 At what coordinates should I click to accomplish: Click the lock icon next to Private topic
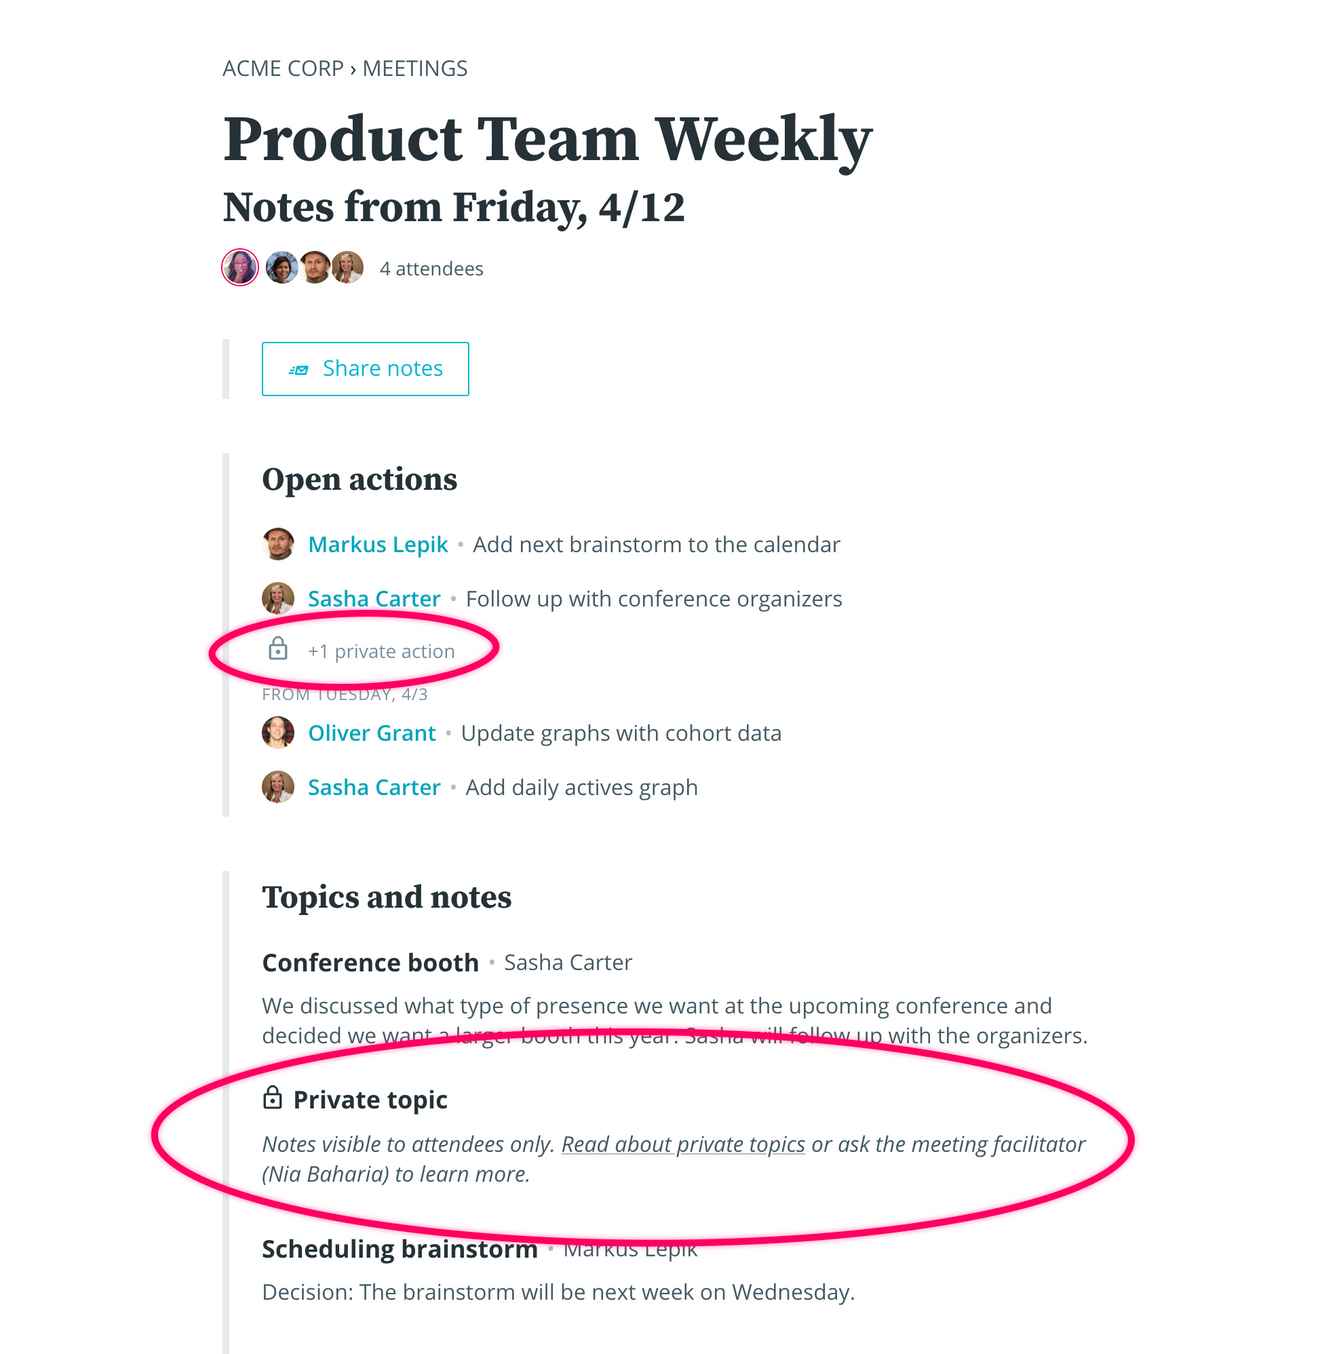pos(272,1098)
